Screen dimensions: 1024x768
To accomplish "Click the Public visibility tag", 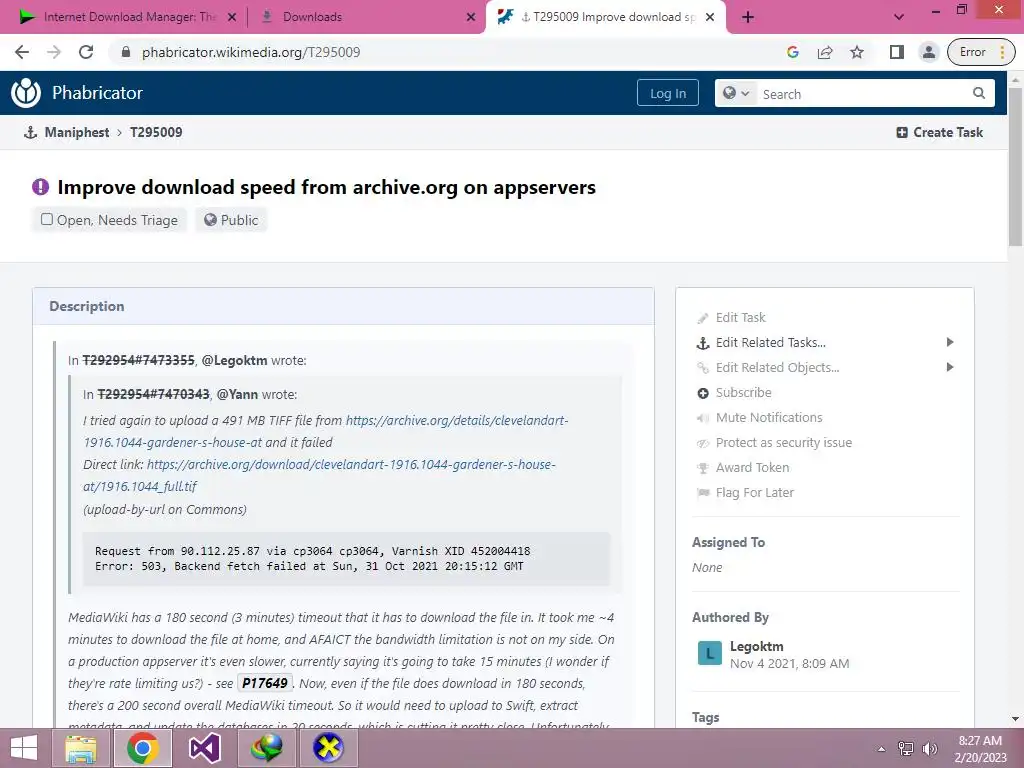I will [x=231, y=220].
